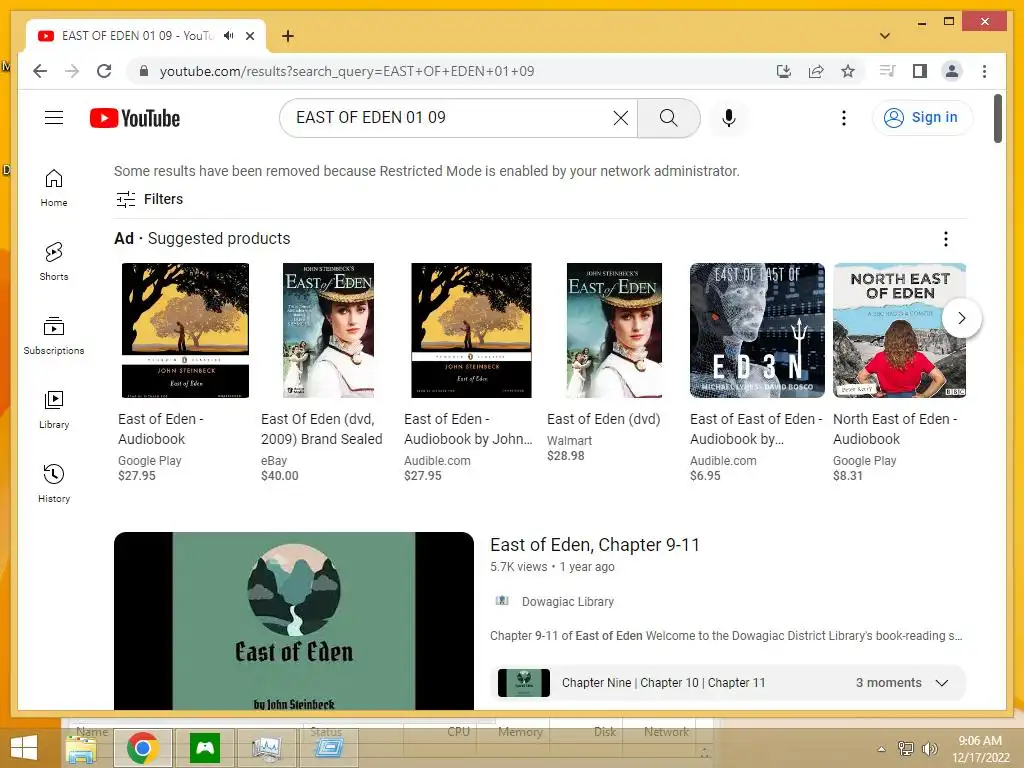Open a new browser tab
This screenshot has width=1024, height=768.
tap(287, 36)
